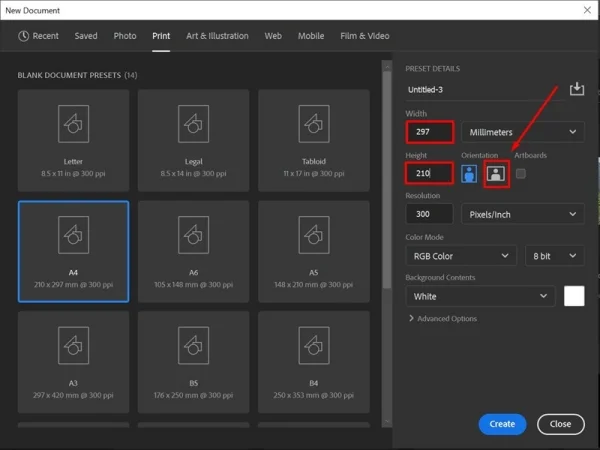Select preset text '105 x 148 mm @ 300 ppi'
This screenshot has height=450, width=600.
[194, 285]
